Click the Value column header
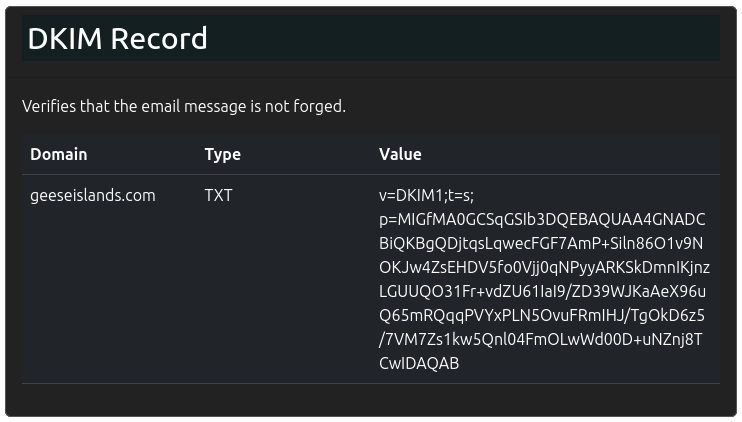The image size is (742, 422). click(400, 154)
